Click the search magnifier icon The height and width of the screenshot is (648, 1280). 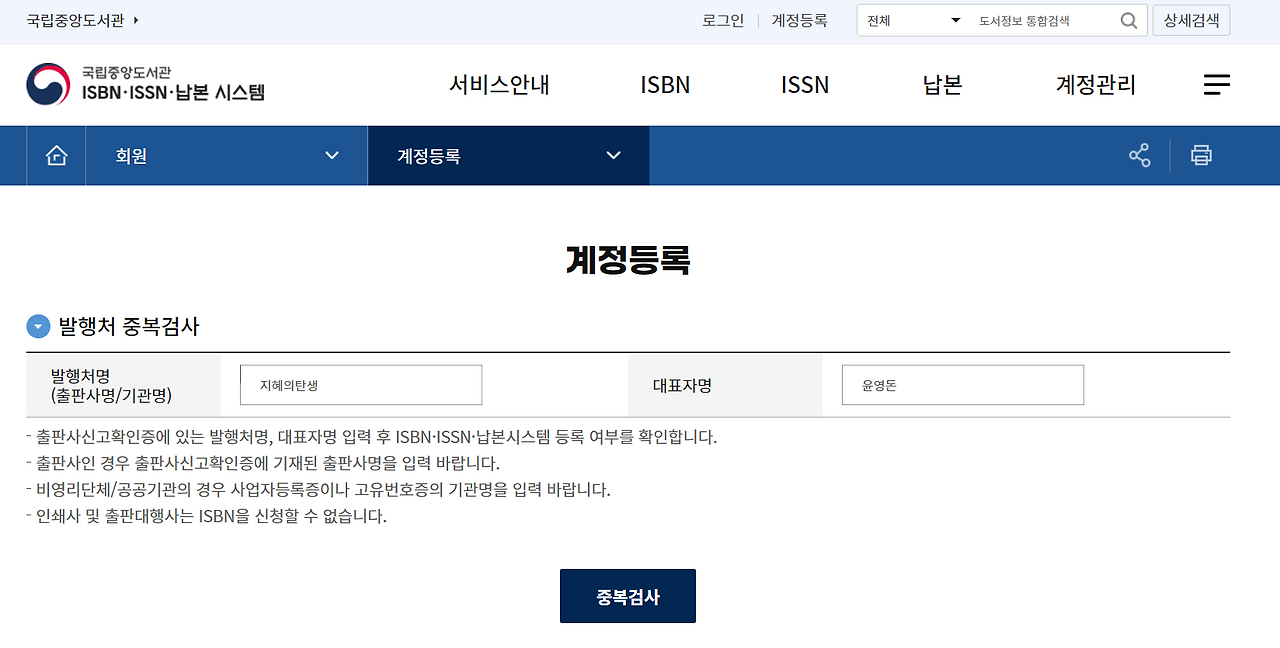click(1129, 20)
